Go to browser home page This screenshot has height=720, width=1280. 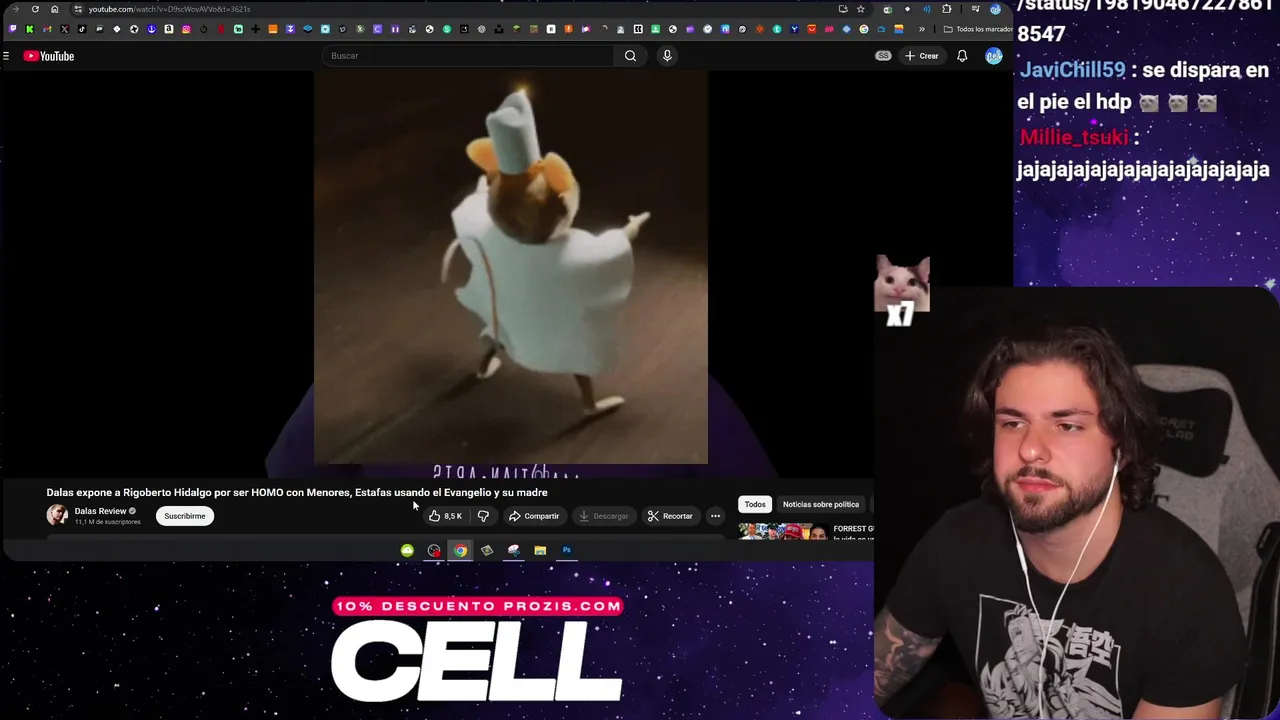(55, 9)
